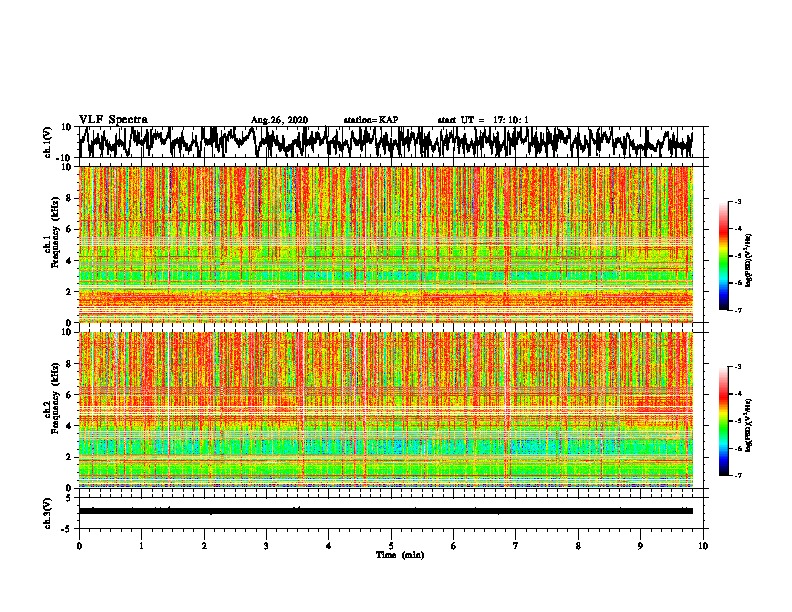Click the time axis tick label "5"
792x612 pixels.
(391, 546)
